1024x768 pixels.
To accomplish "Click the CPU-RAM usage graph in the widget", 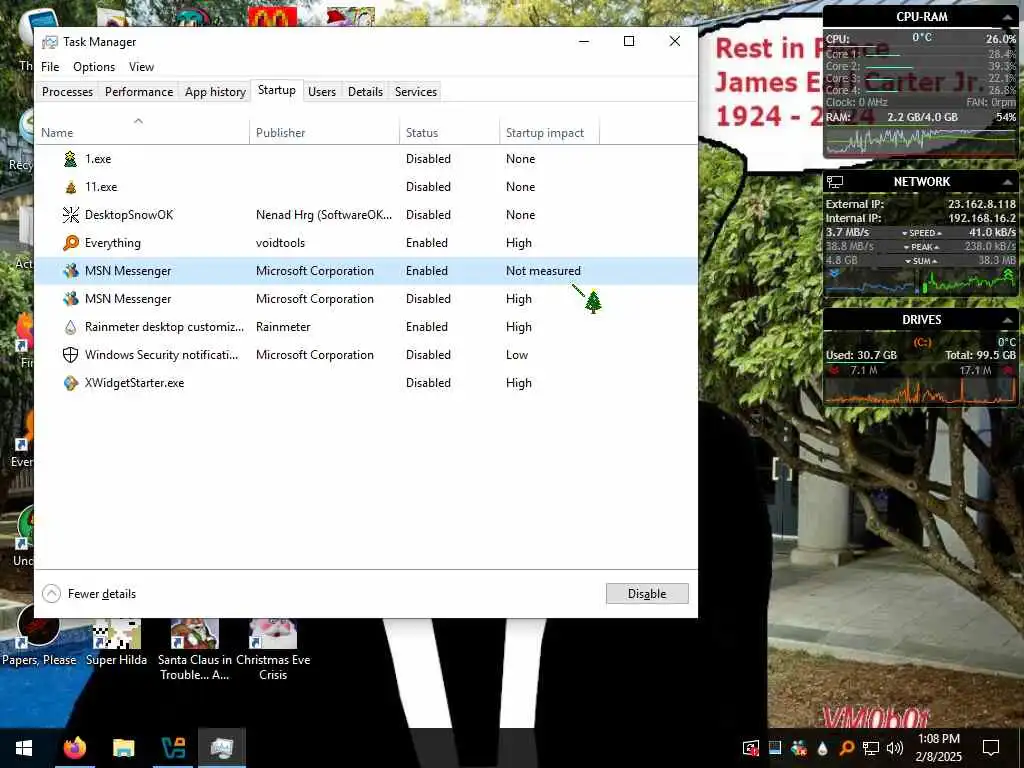I will [x=921, y=140].
